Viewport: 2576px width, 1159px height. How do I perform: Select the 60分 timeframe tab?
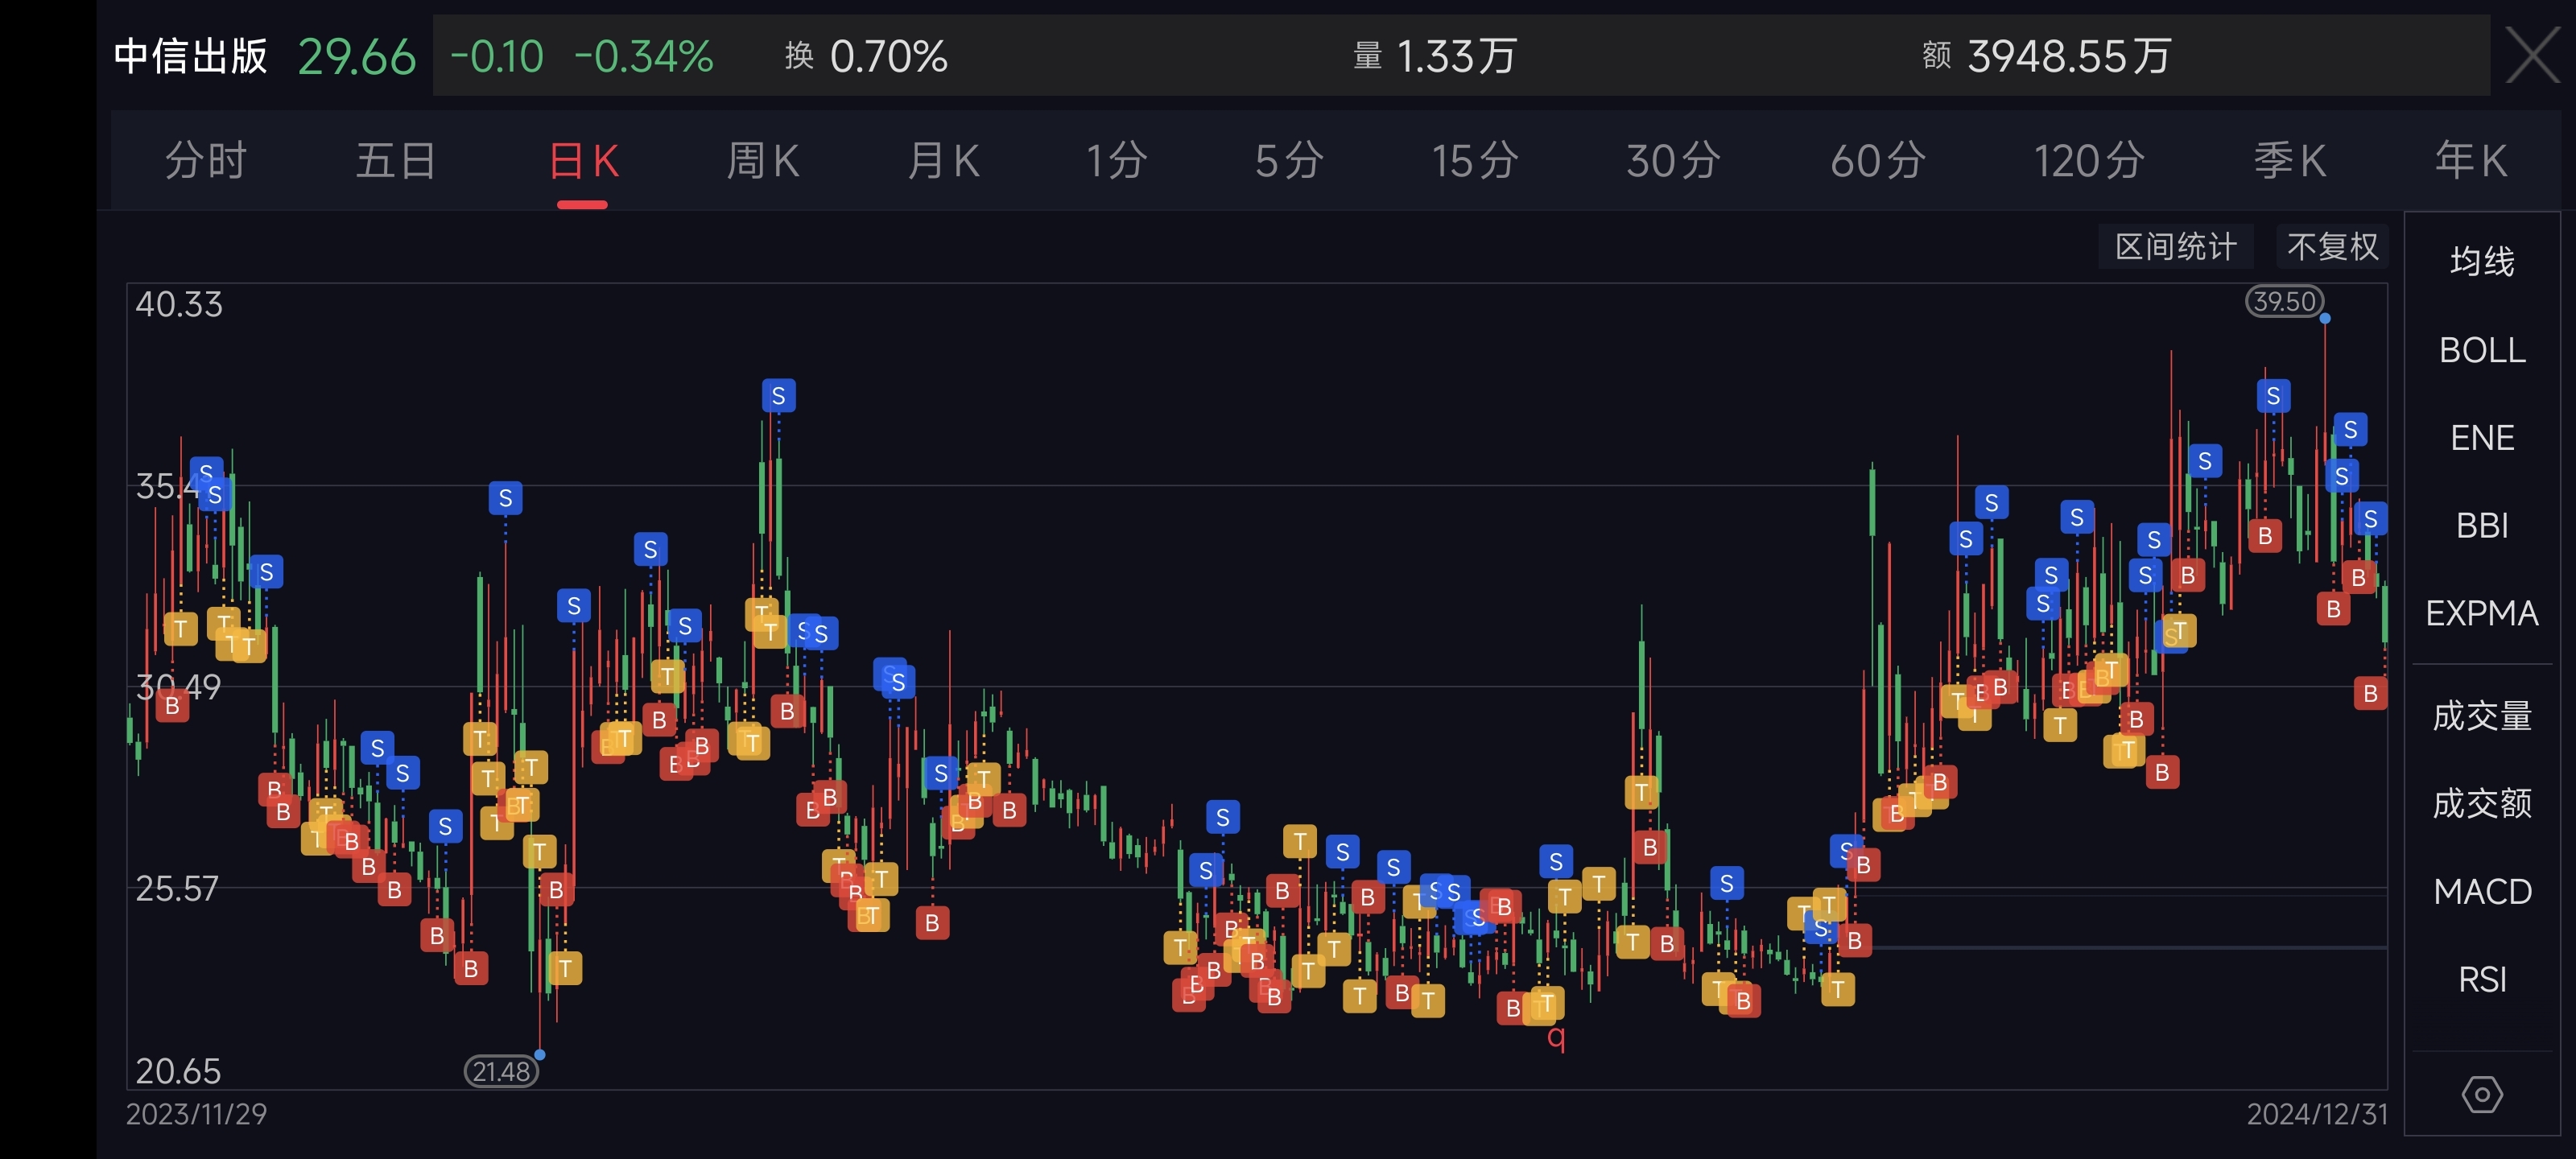coord(1877,161)
